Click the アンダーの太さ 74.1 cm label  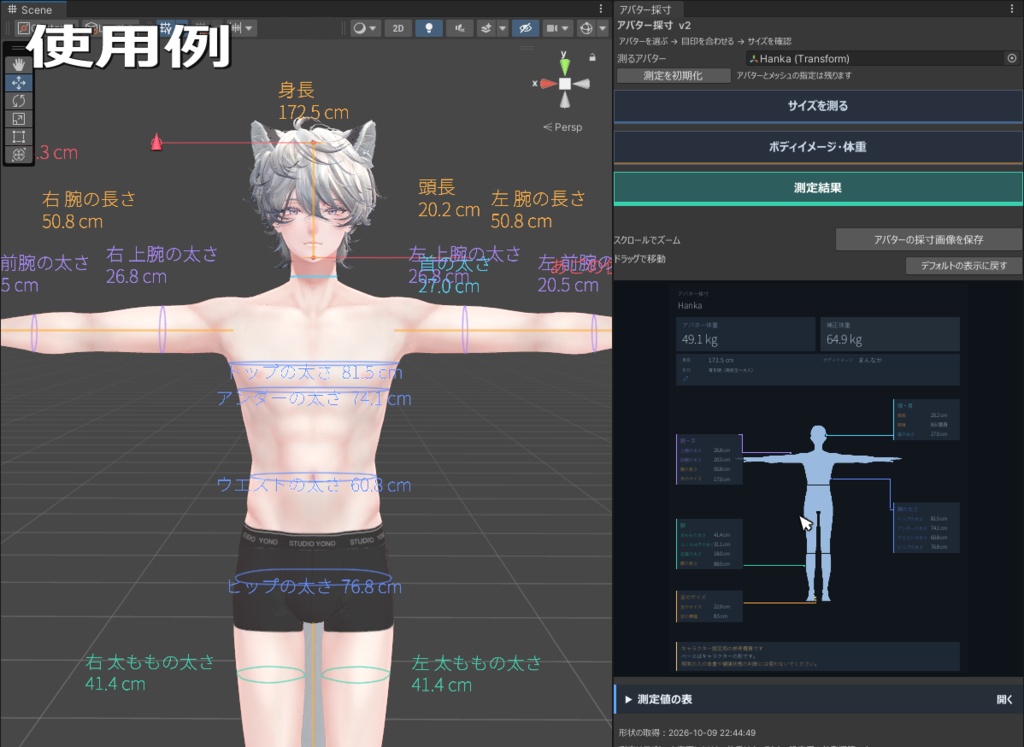tap(314, 398)
